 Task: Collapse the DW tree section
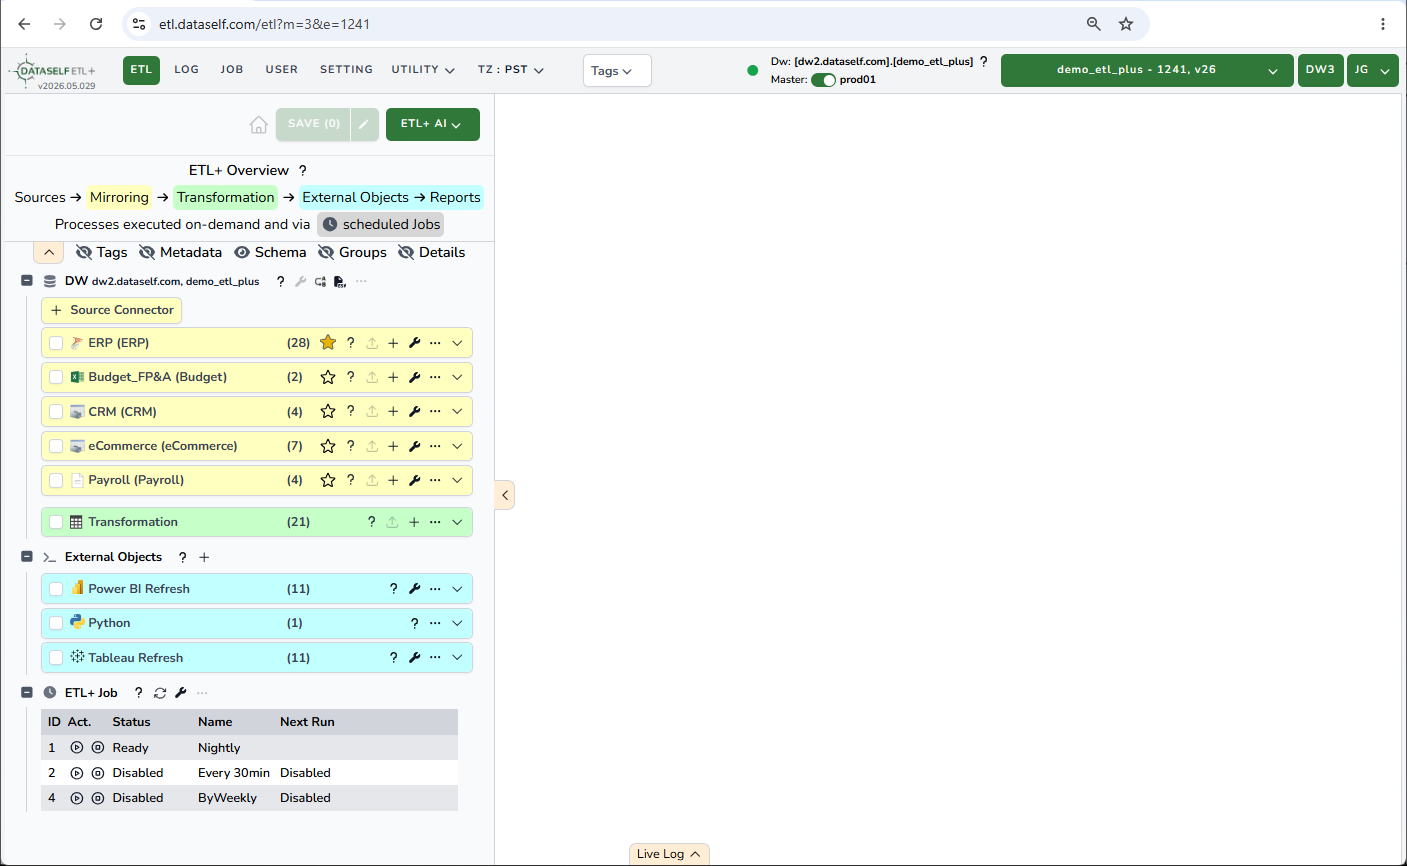click(x=27, y=281)
